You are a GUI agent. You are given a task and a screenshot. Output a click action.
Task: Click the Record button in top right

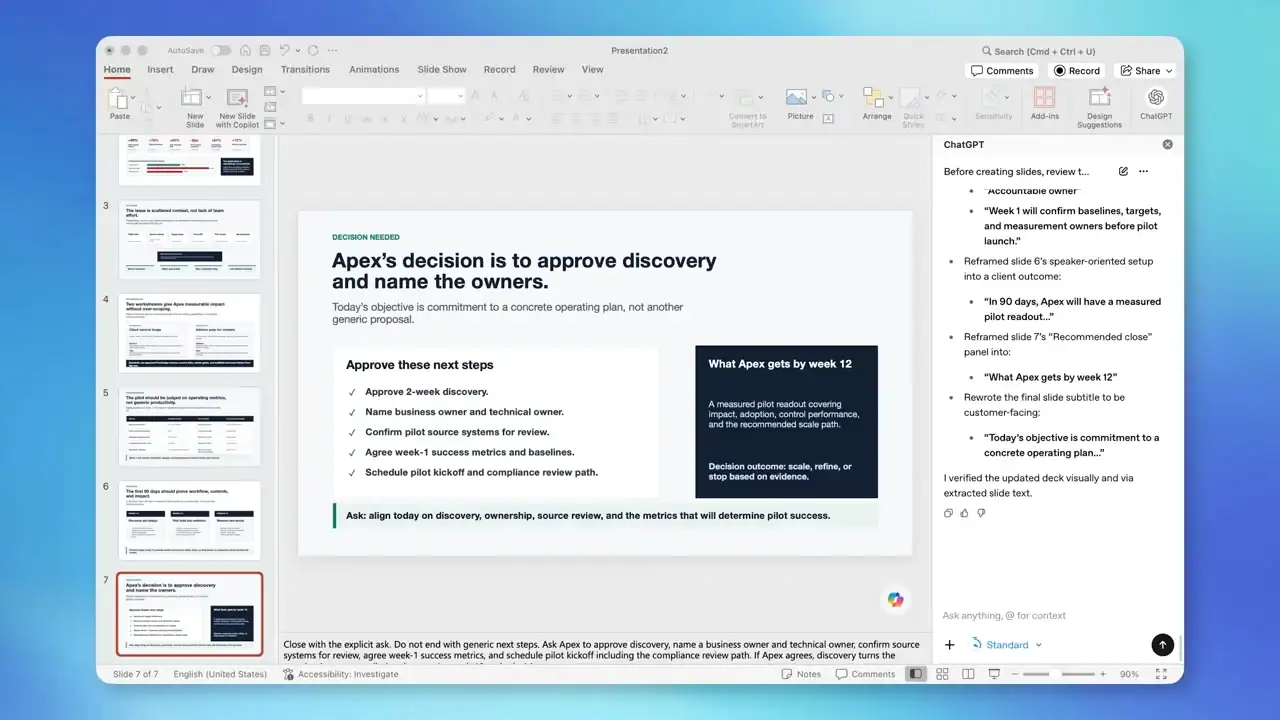pos(1077,71)
